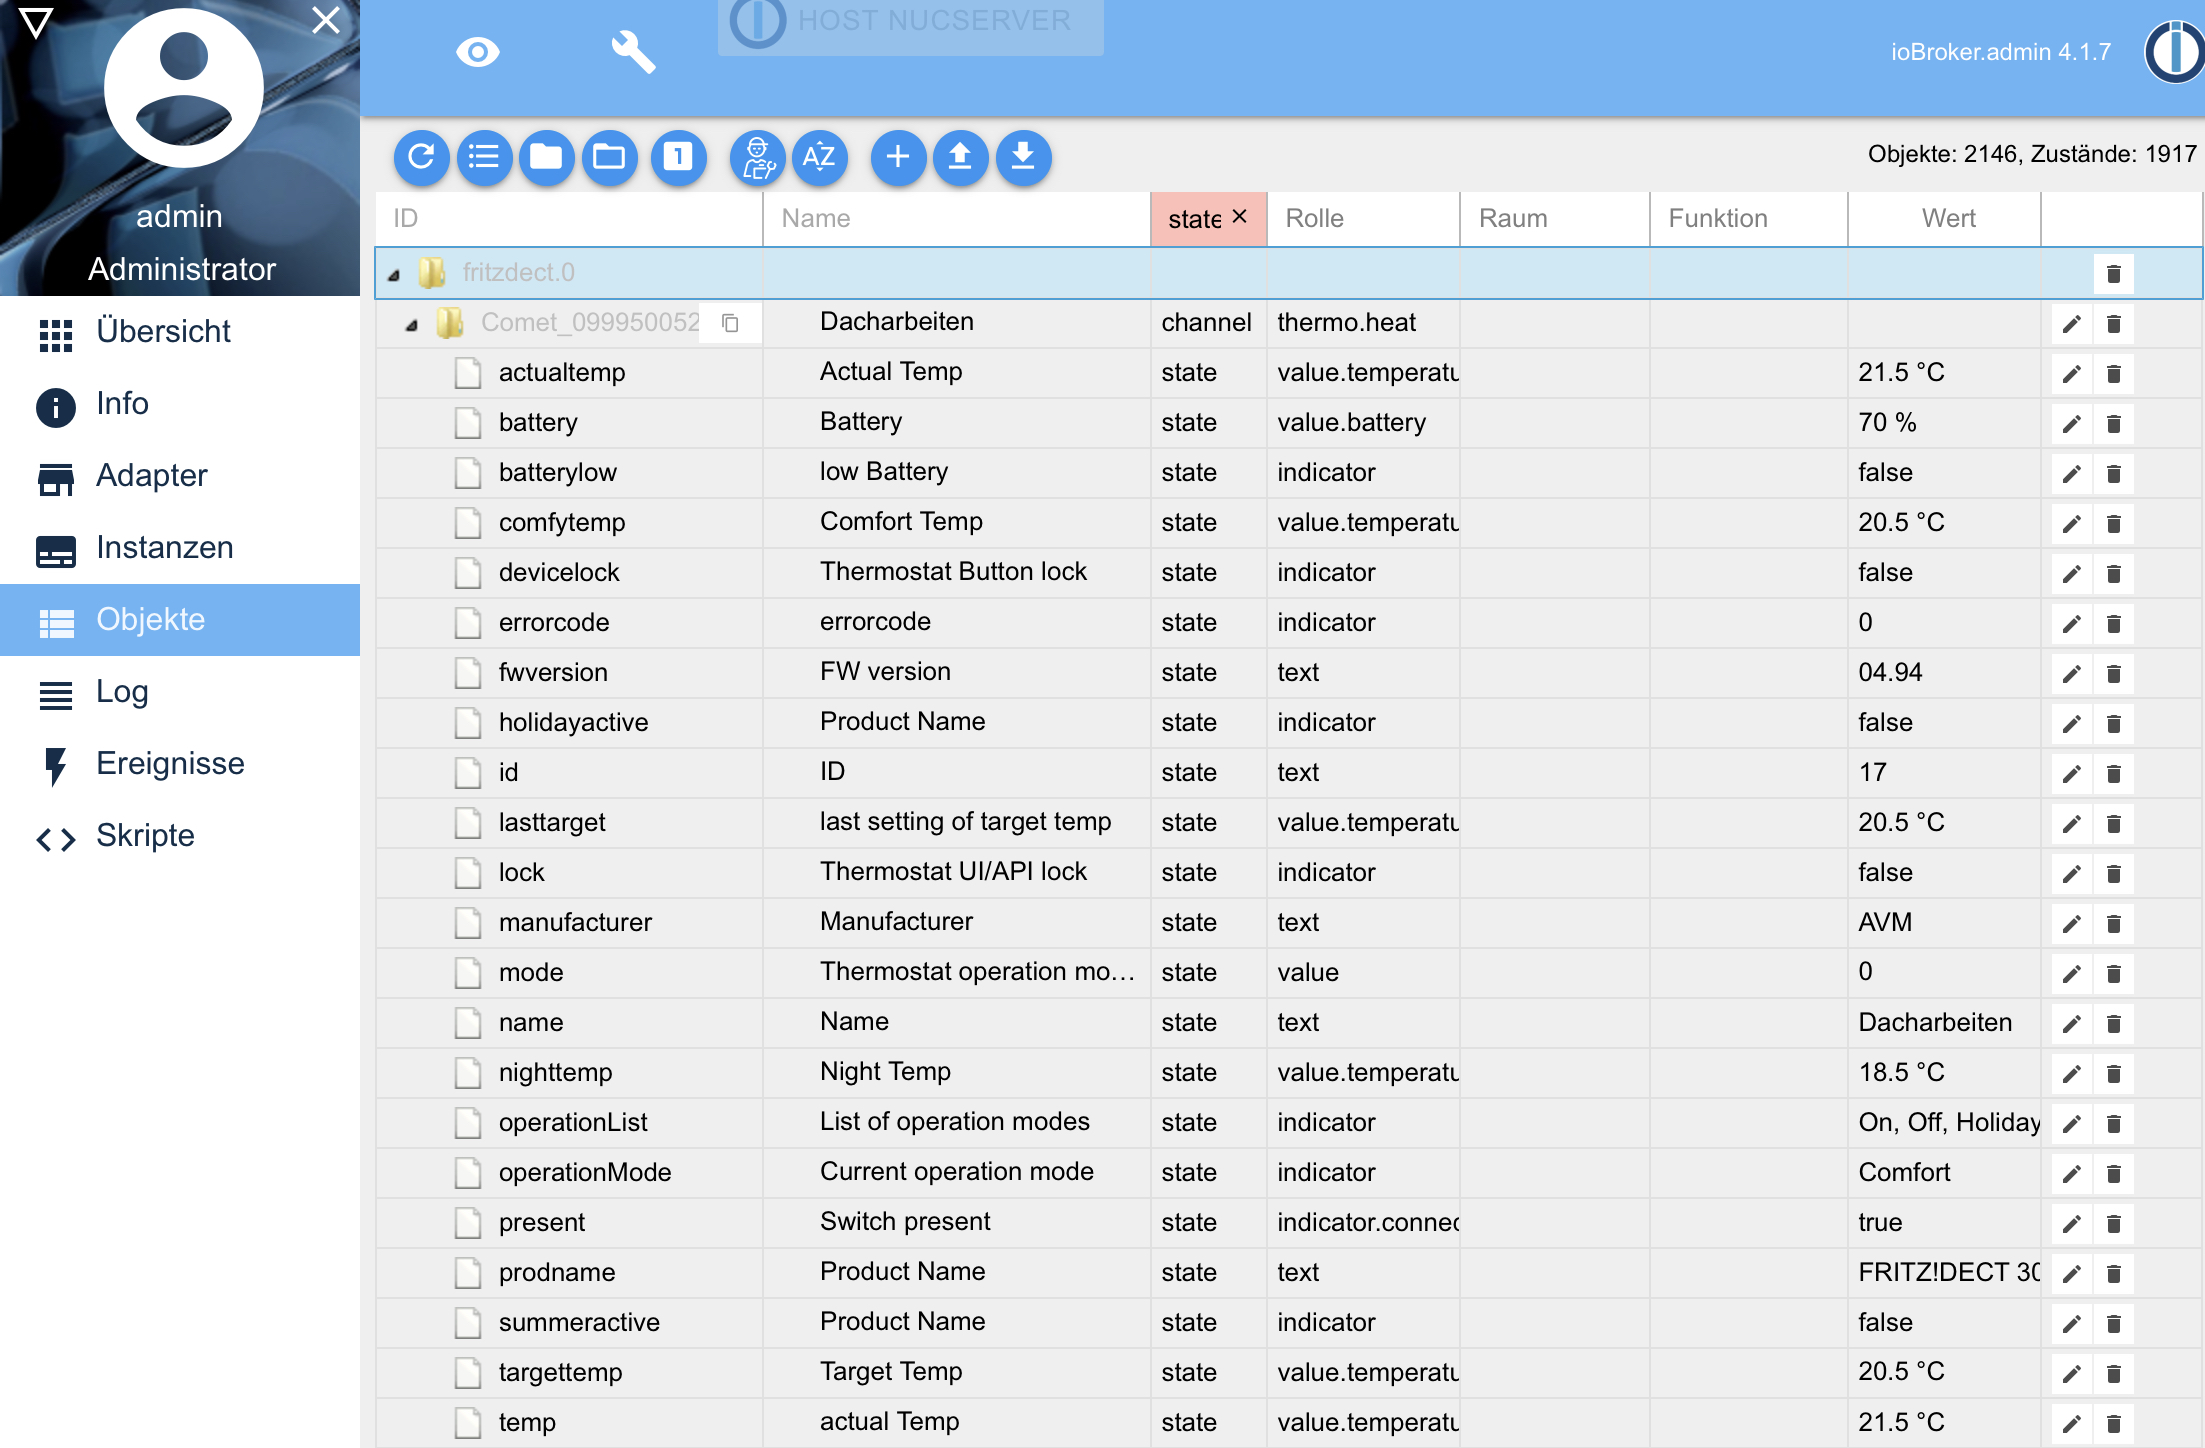Upload objects from file
This screenshot has height=1448, width=2205.
click(x=960, y=157)
